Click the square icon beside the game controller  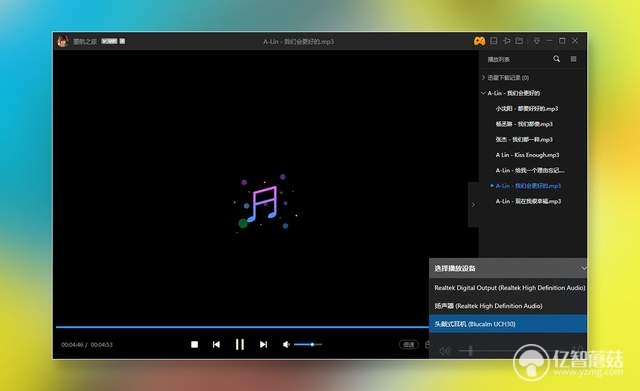494,41
